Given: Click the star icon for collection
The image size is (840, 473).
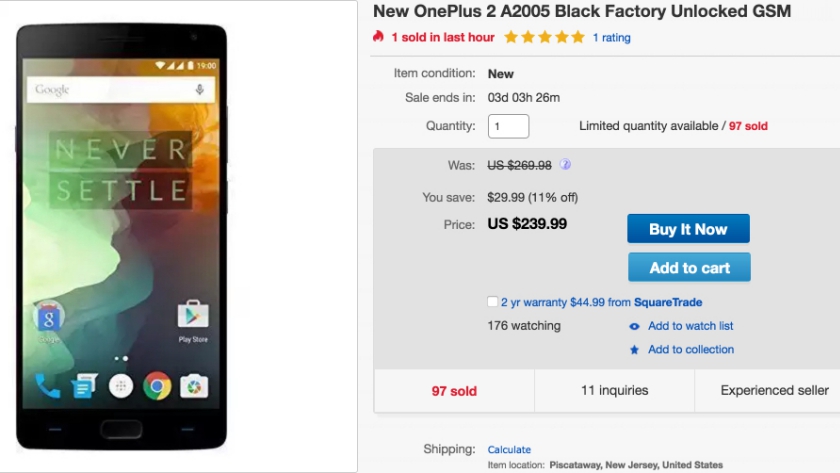Looking at the screenshot, I should [x=634, y=350].
